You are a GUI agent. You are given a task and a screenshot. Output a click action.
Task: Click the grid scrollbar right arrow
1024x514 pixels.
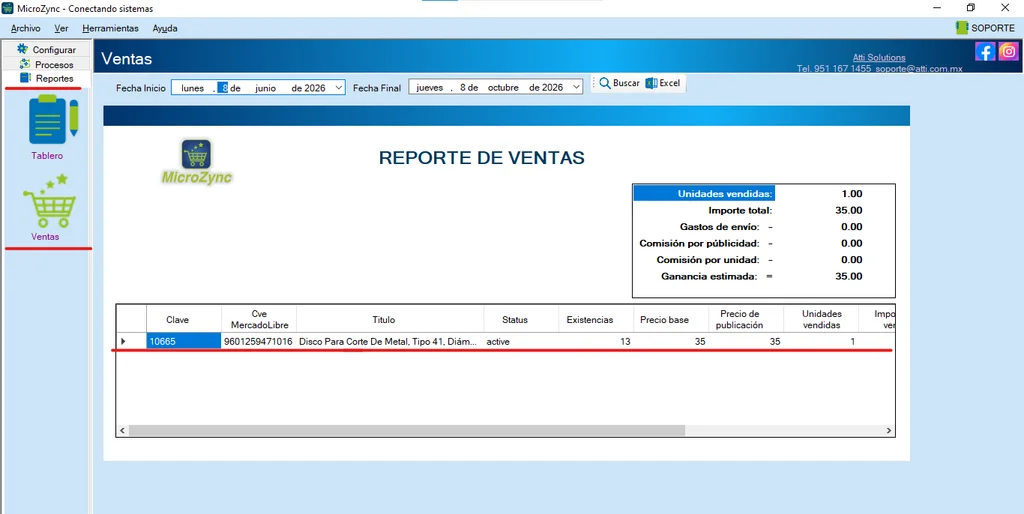pos(888,430)
